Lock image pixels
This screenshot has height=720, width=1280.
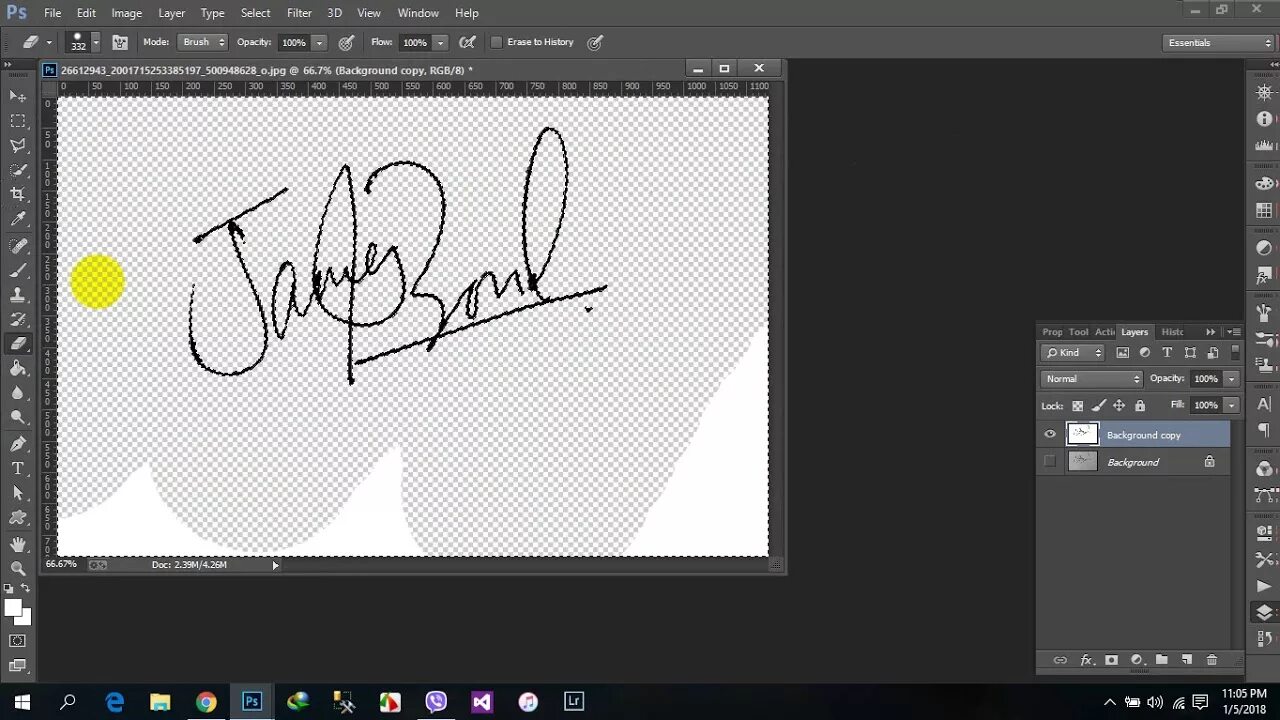coord(1098,406)
